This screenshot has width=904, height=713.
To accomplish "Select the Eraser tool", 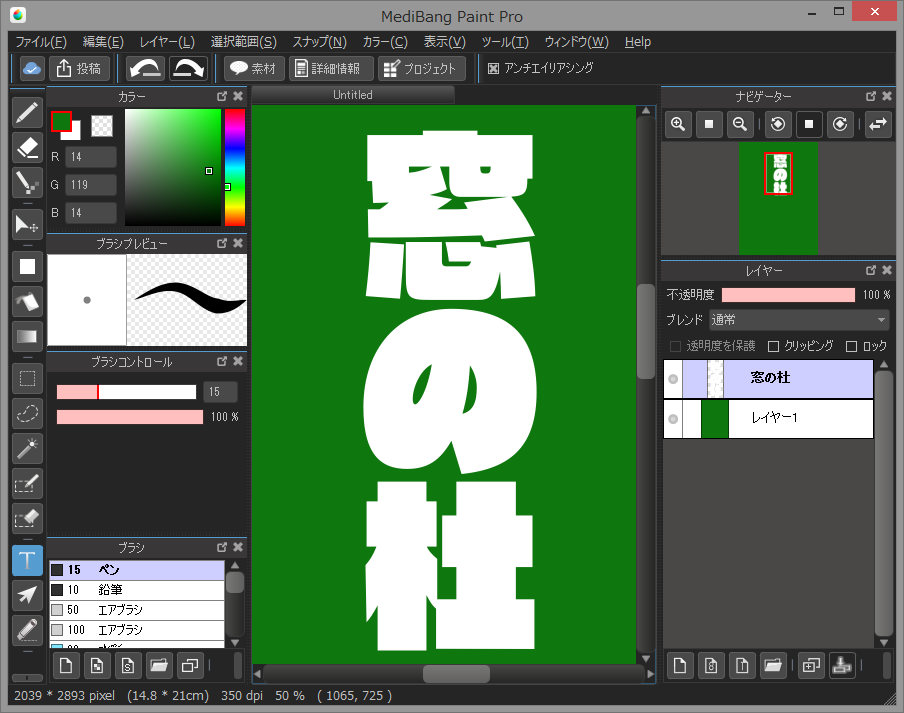I will 27,149.
